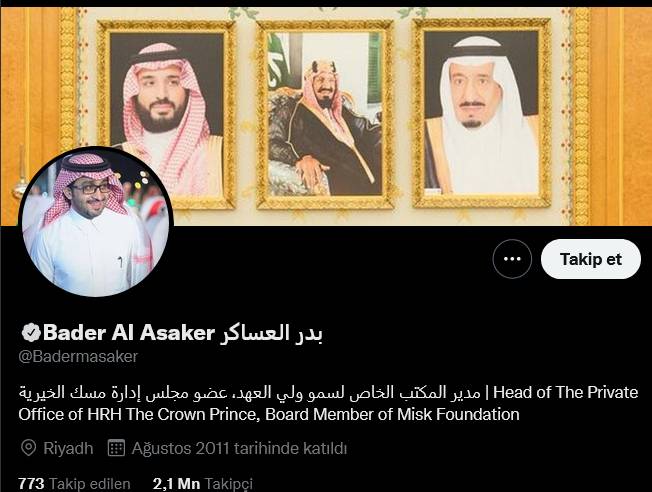The width and height of the screenshot is (652, 492).
Task: Click the Misk Foundation bio text
Action: (458, 414)
